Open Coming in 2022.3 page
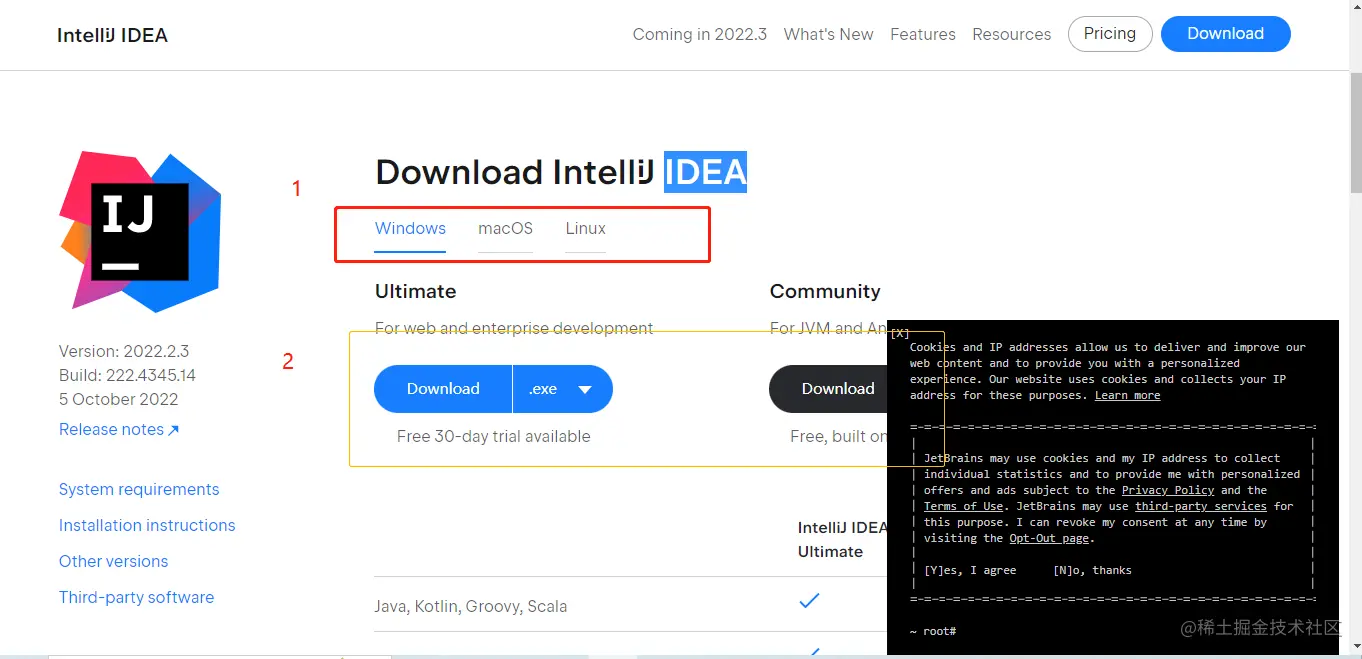Screen dimensions: 1362x659 coord(700,34)
